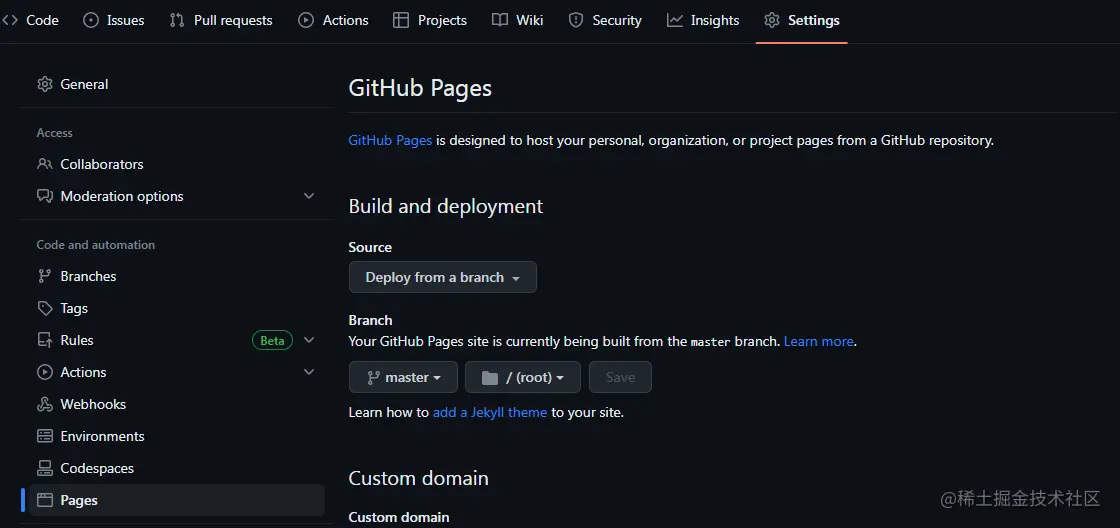Click the Moderation options comment icon
1120x528 pixels.
coord(45,196)
